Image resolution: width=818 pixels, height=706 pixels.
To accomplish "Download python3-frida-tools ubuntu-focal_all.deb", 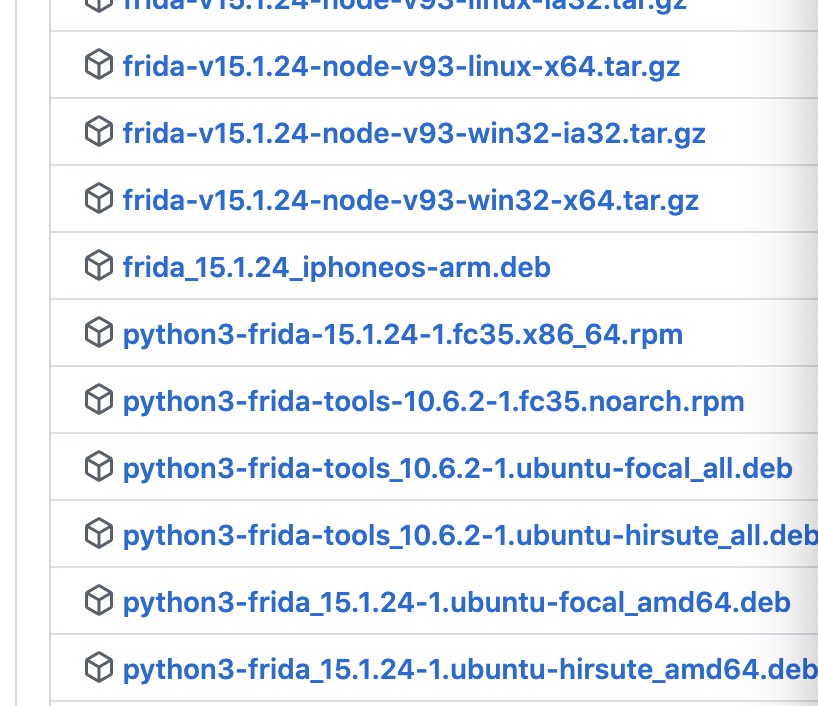I will pyautogui.click(x=457, y=469).
